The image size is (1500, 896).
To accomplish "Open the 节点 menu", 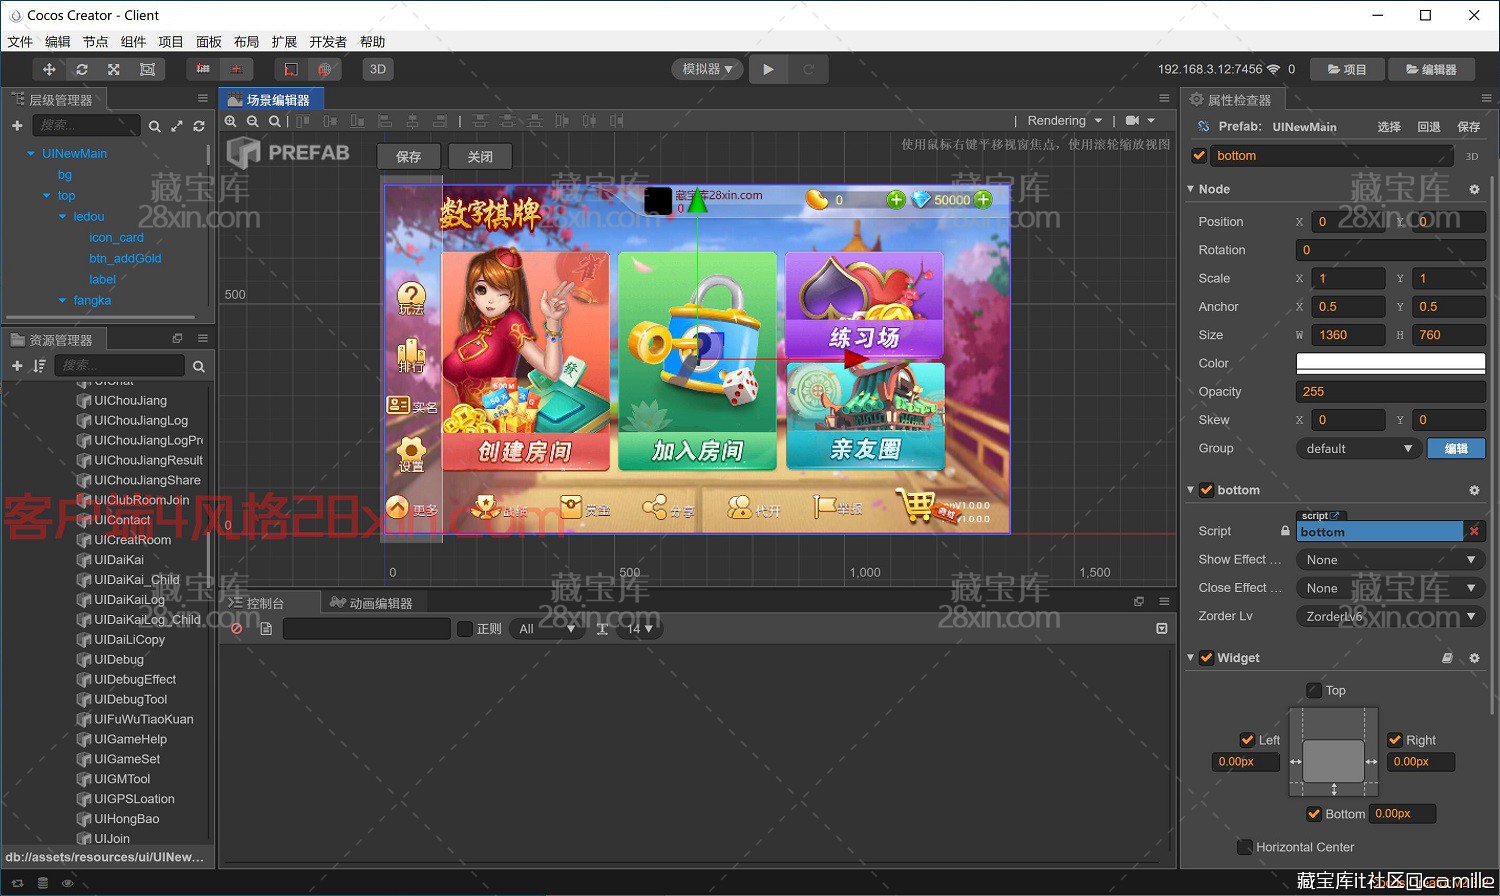I will [x=95, y=41].
